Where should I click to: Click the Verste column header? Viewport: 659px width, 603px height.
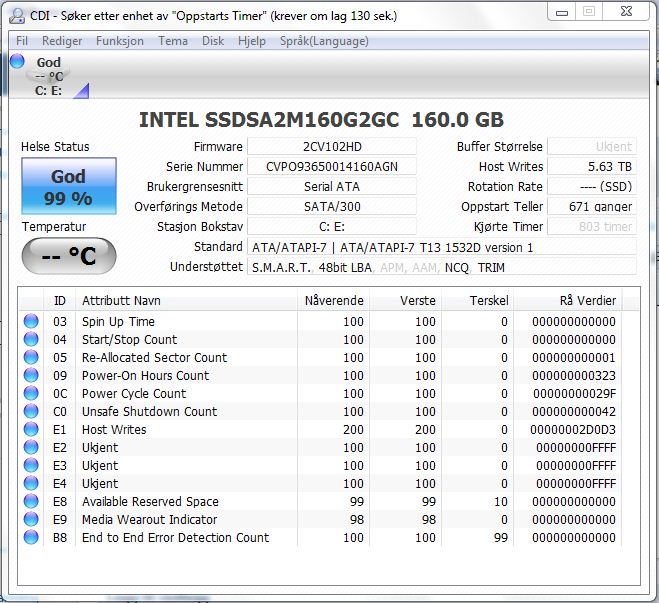coord(406,300)
